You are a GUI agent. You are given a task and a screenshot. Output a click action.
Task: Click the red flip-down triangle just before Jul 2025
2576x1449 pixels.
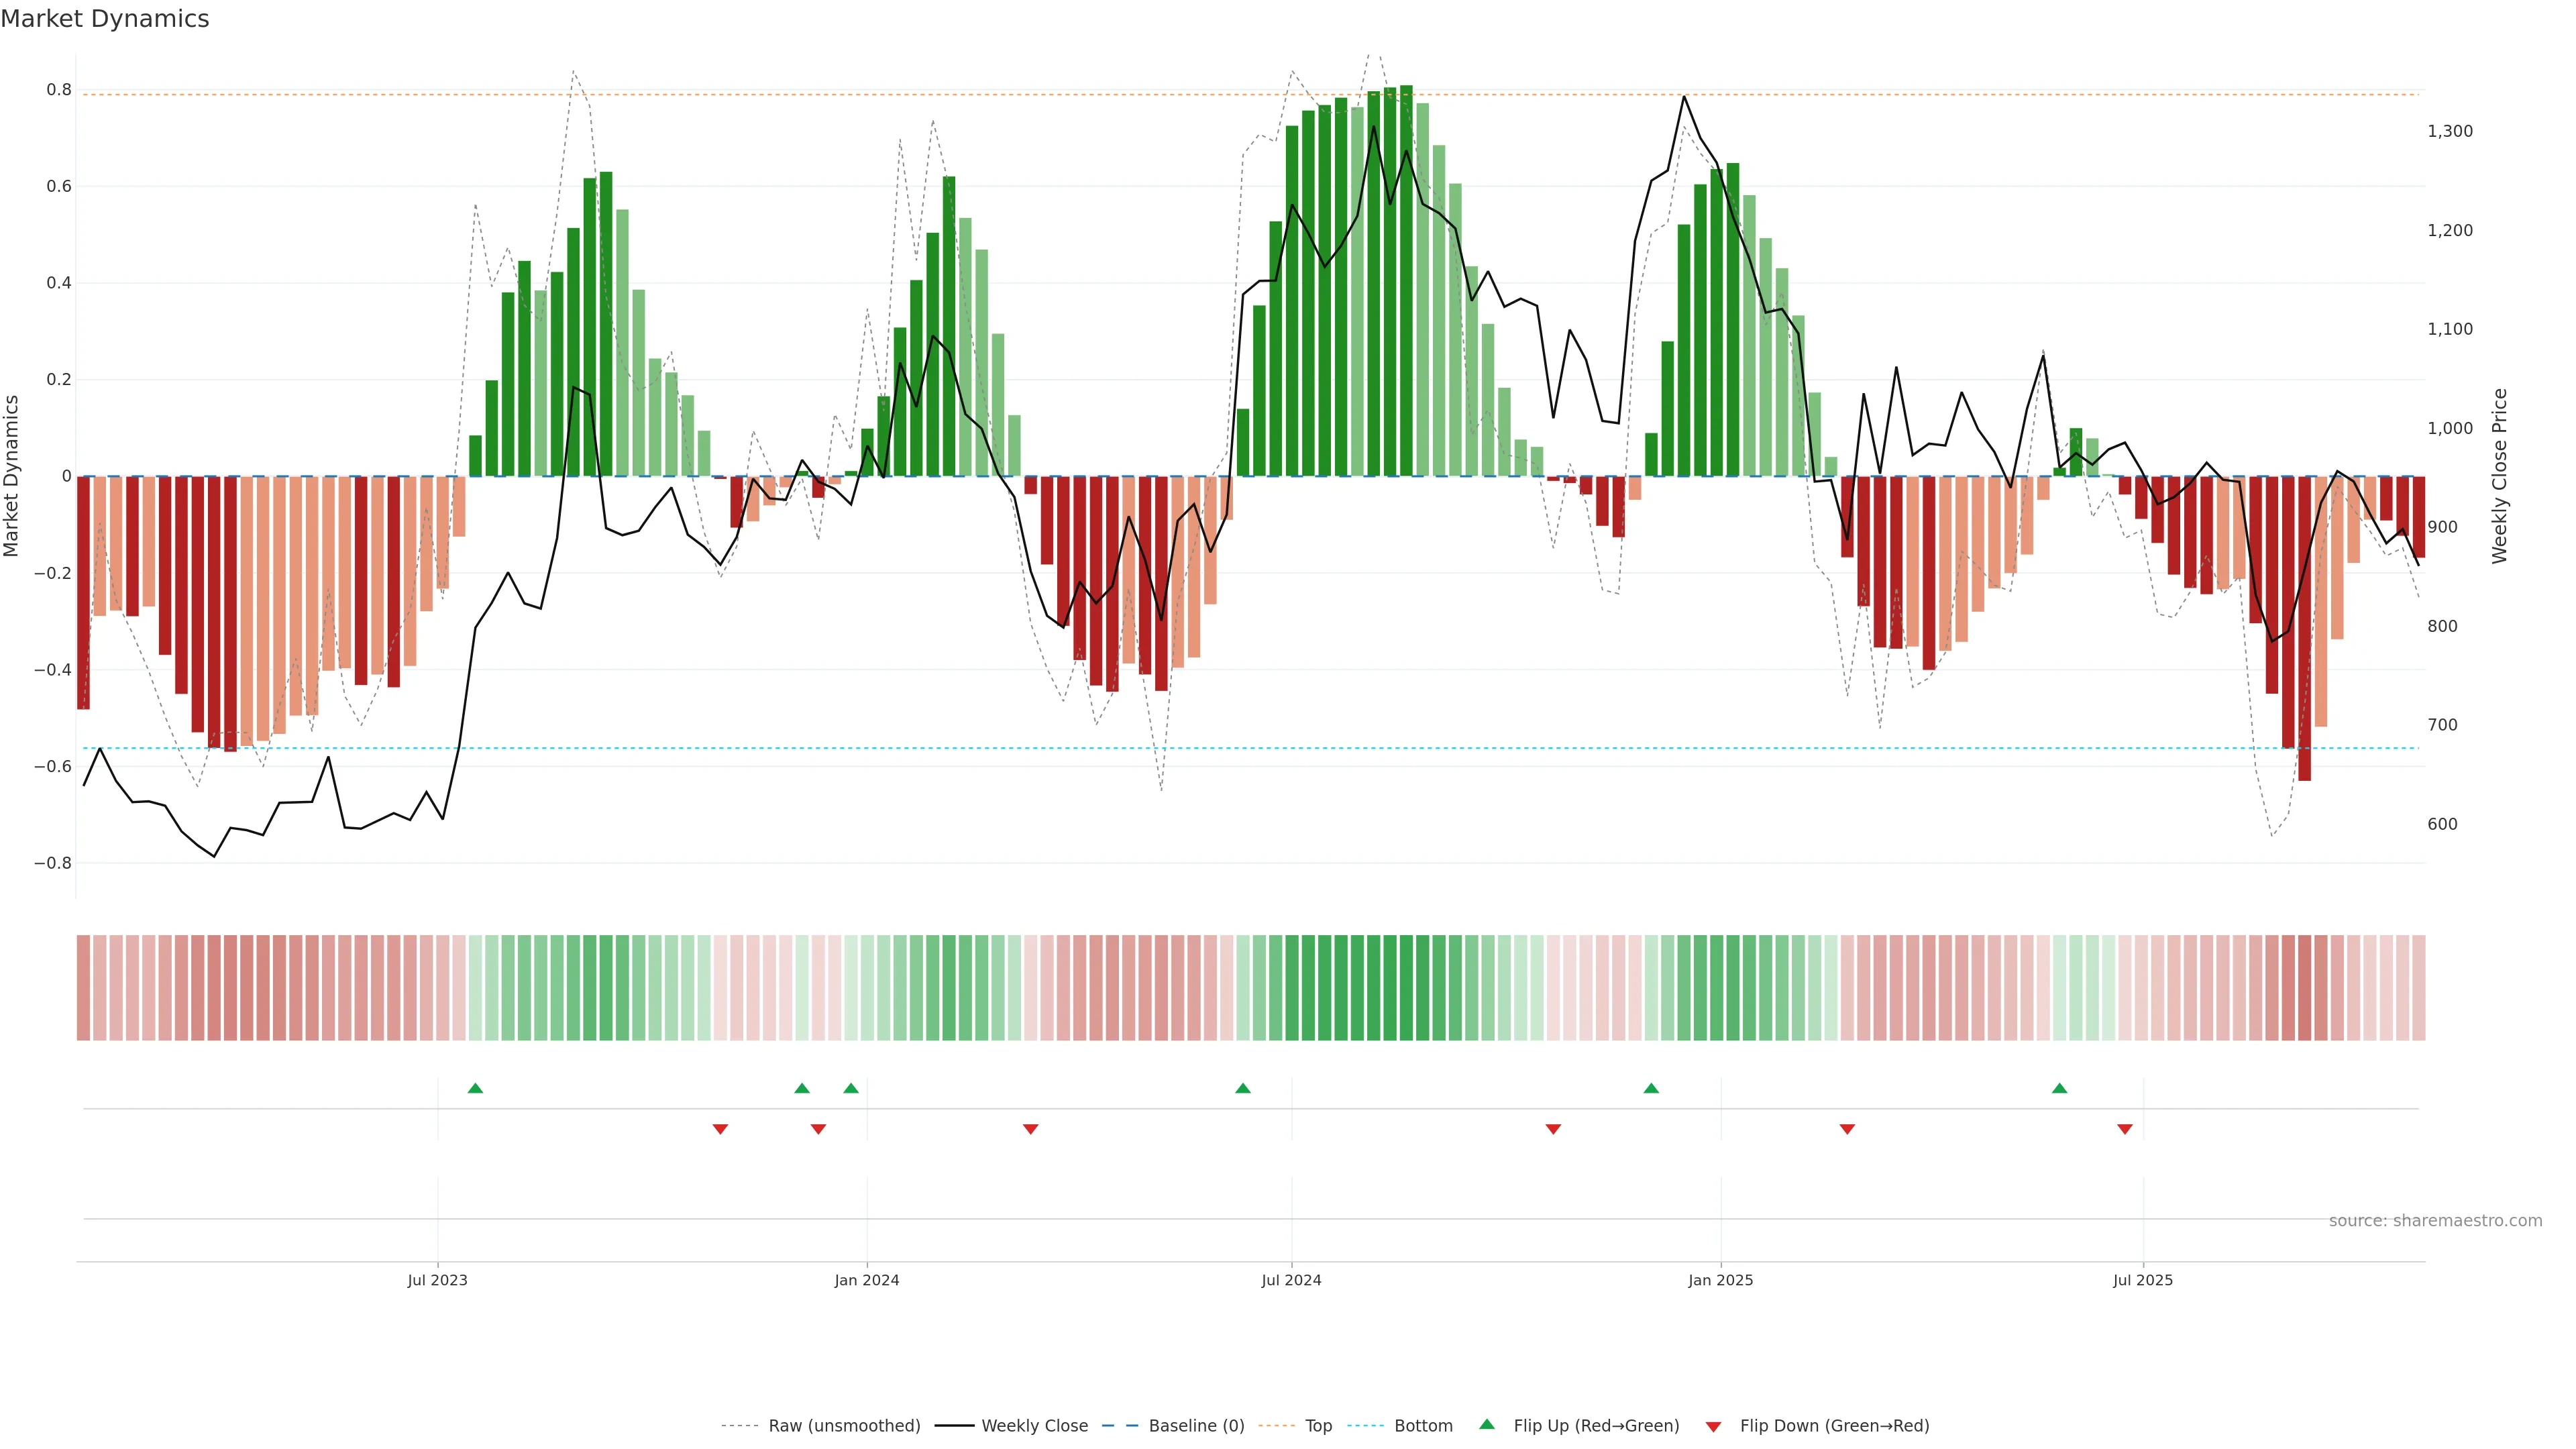pos(2125,1129)
